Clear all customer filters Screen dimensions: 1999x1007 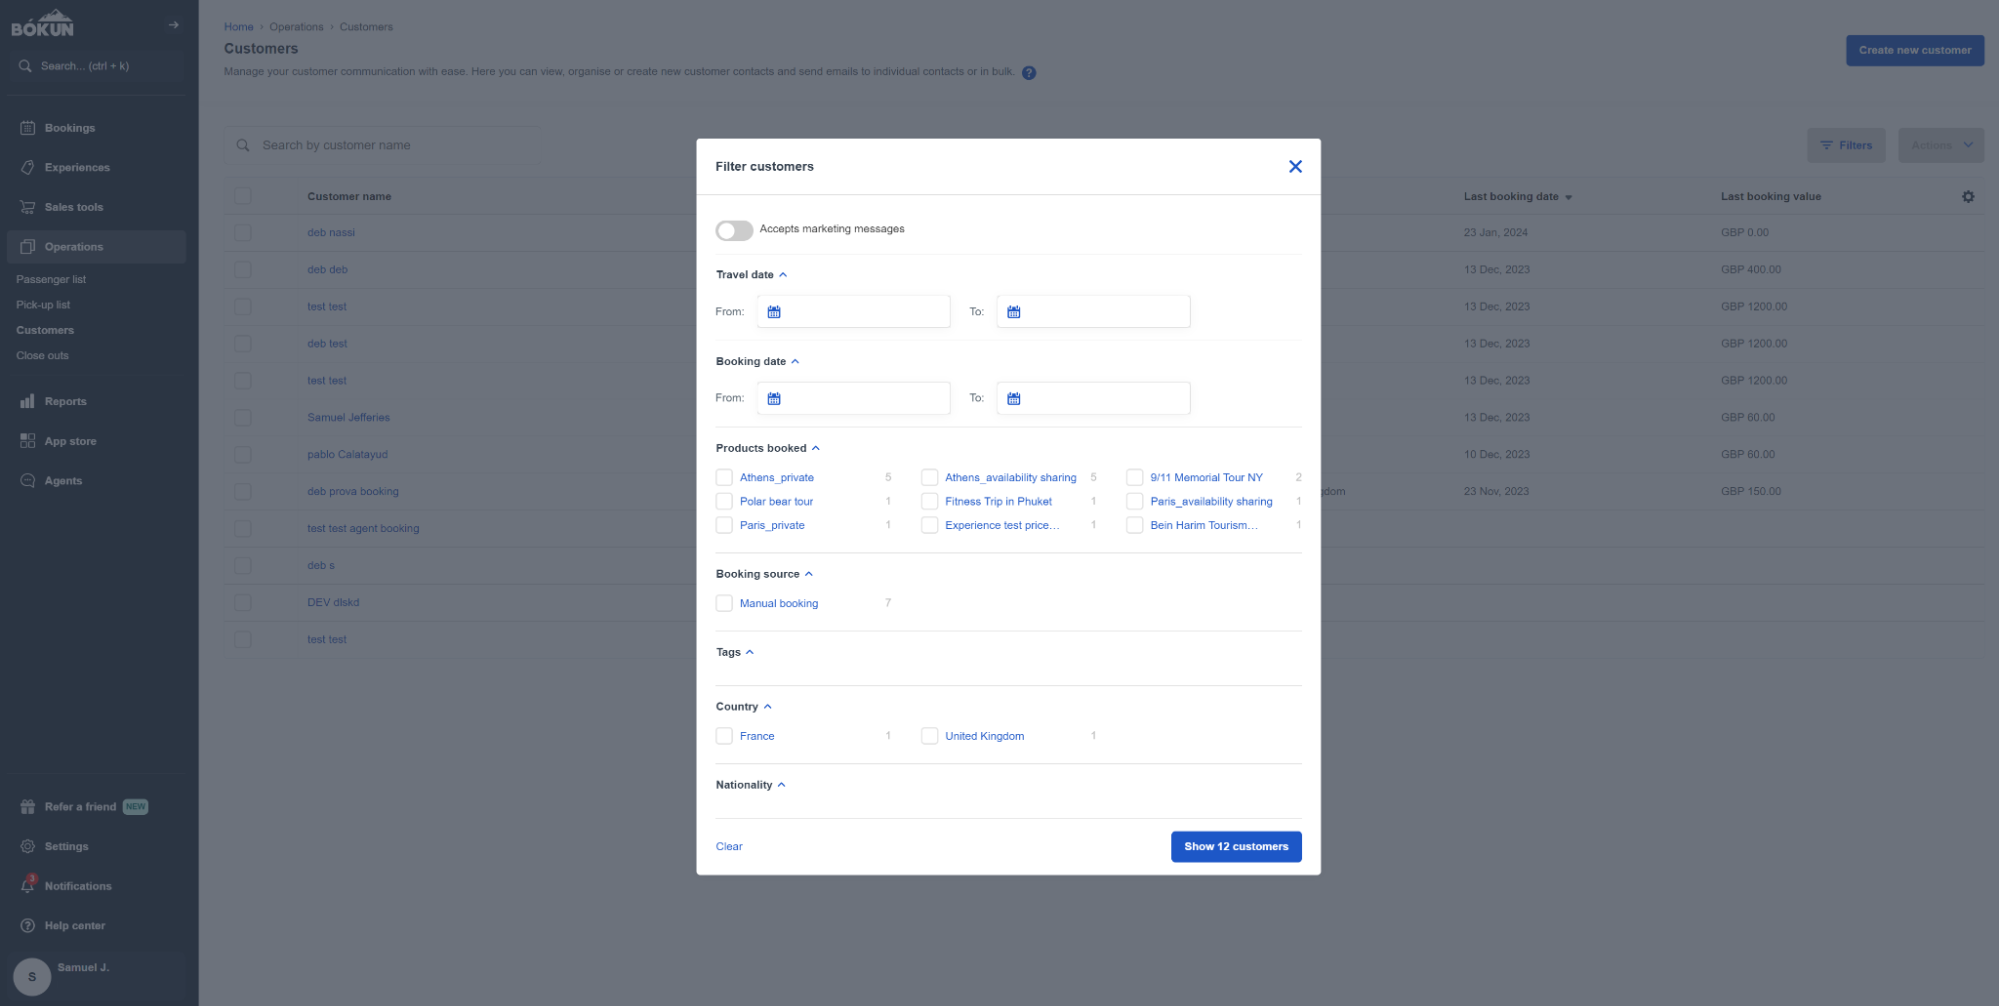(728, 846)
